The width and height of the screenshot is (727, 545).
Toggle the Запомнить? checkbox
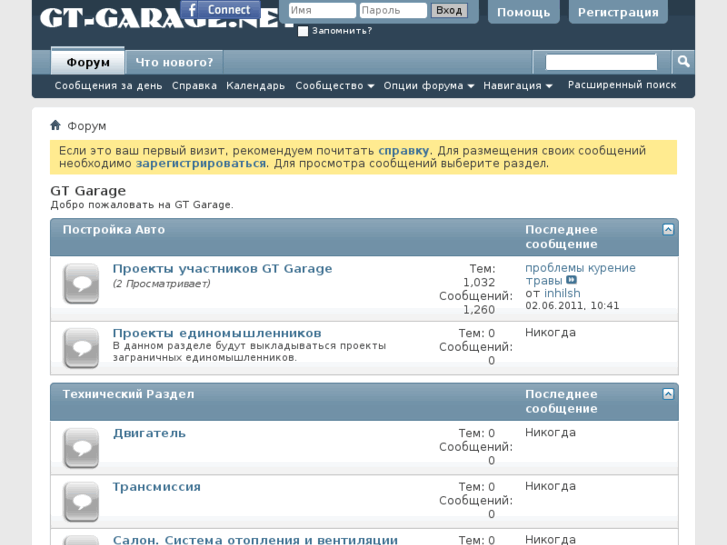303,31
